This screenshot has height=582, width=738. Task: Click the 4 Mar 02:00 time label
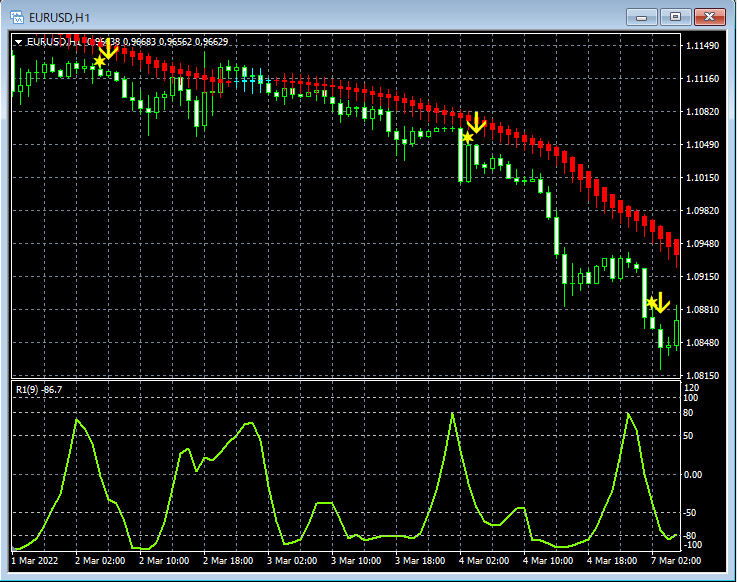coord(484,561)
